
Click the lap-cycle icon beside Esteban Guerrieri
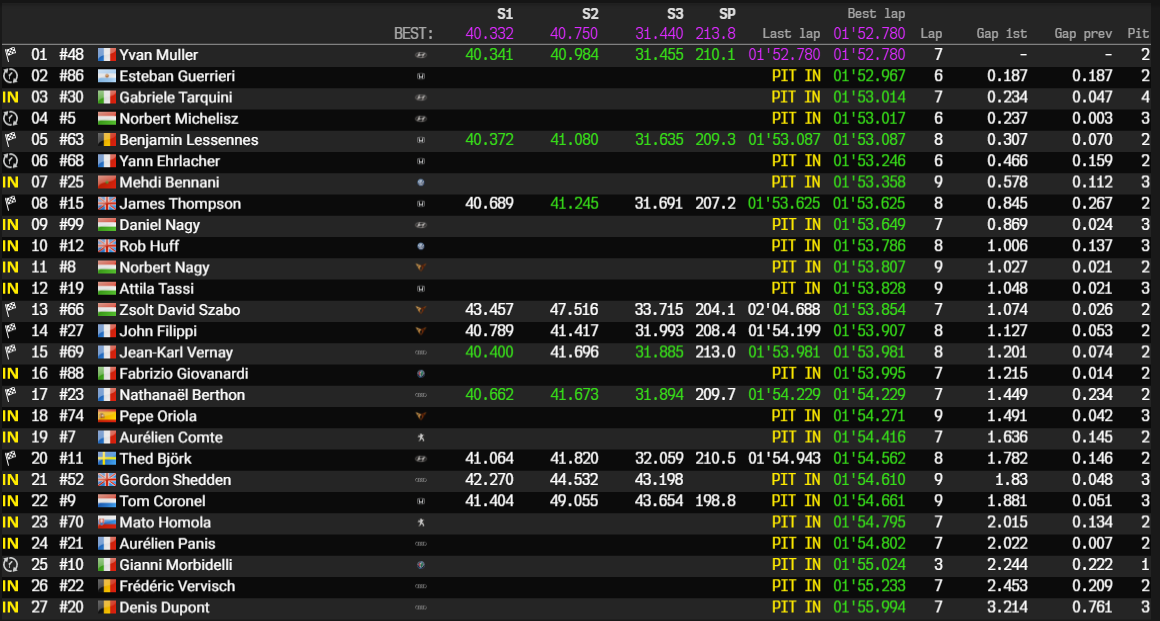[x=9, y=75]
